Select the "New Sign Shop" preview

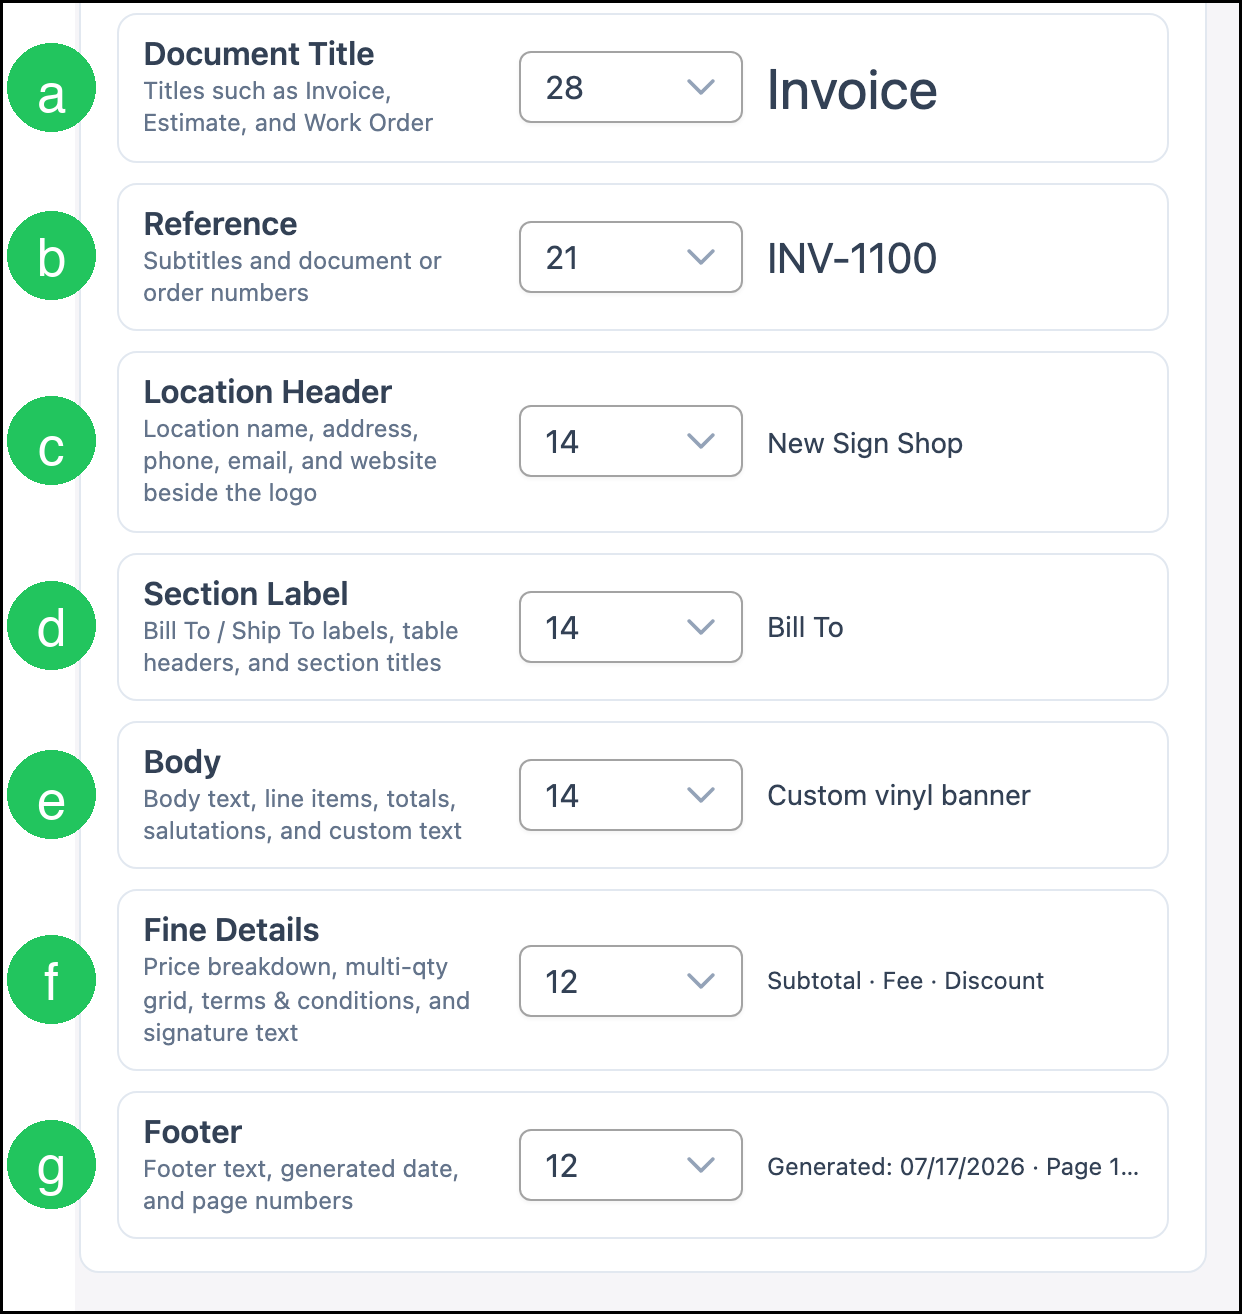pos(865,443)
